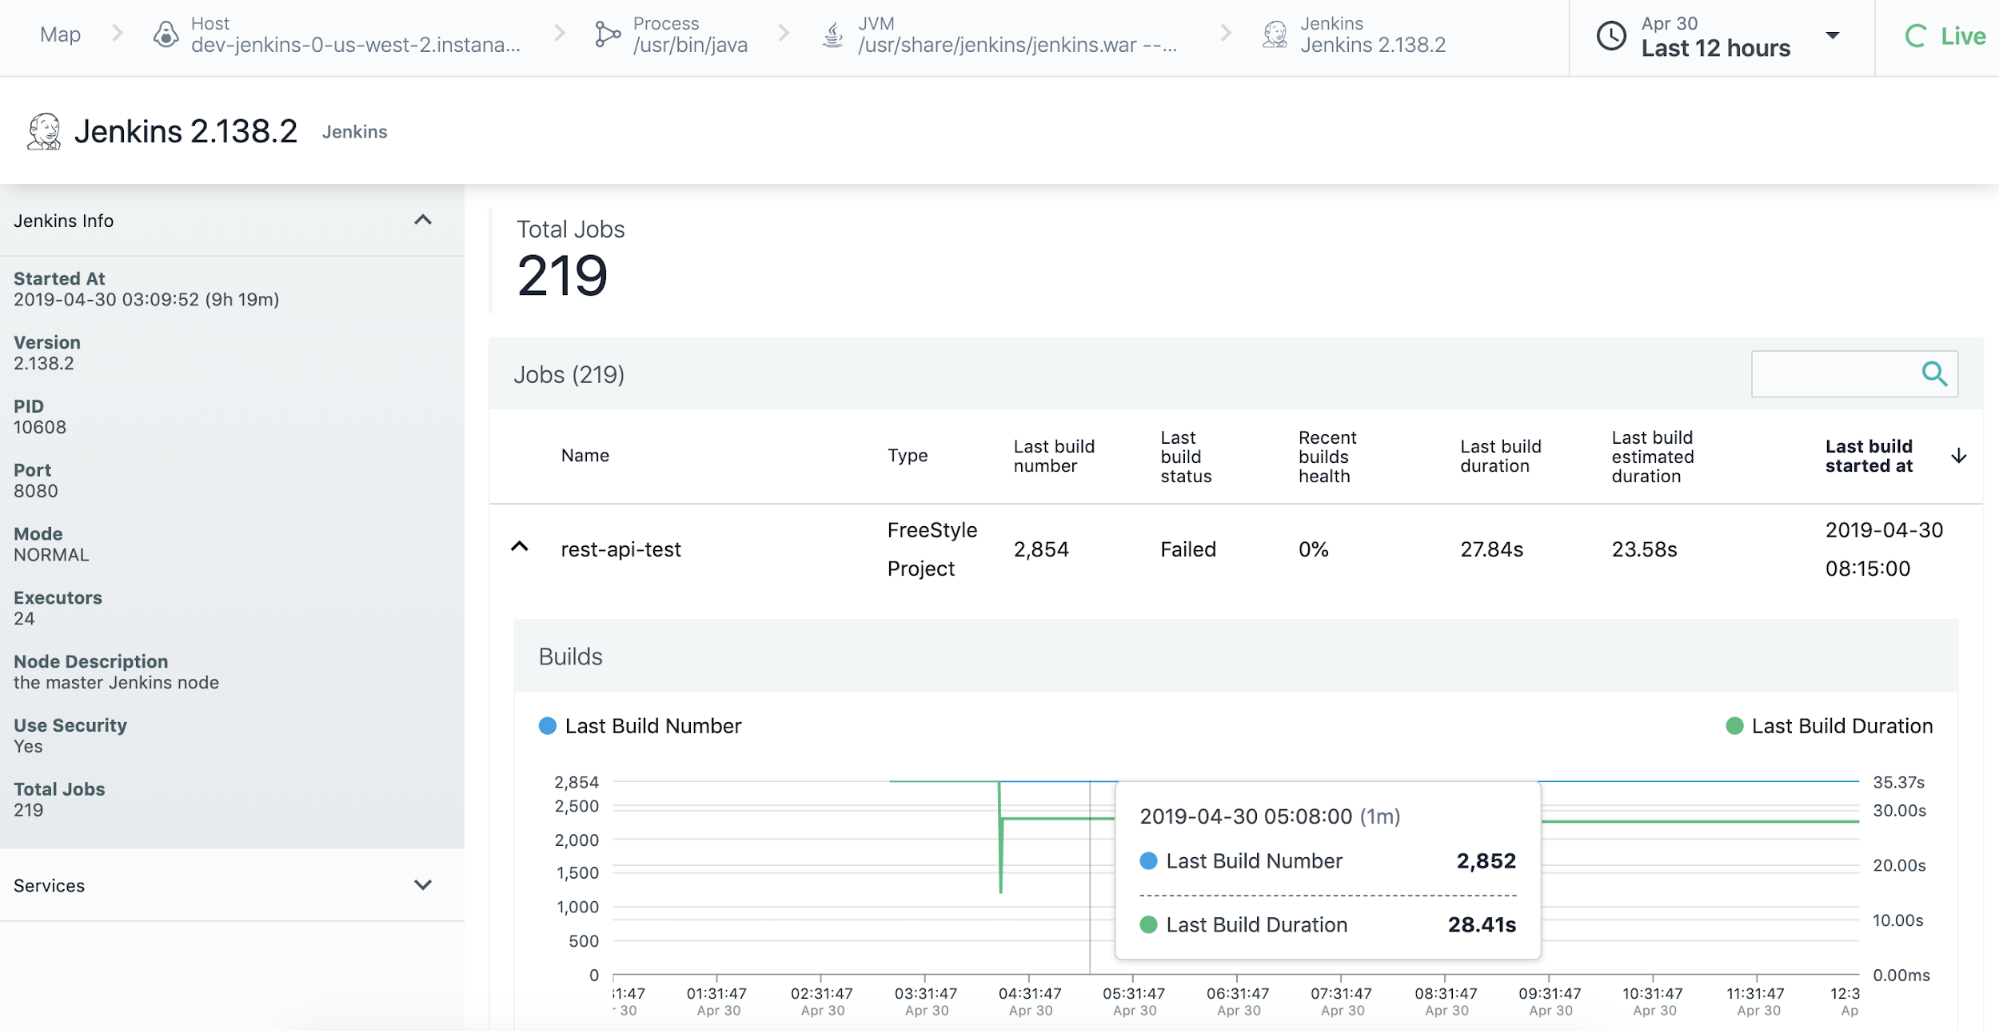Click the Executors value 24

pyautogui.click(x=24, y=619)
